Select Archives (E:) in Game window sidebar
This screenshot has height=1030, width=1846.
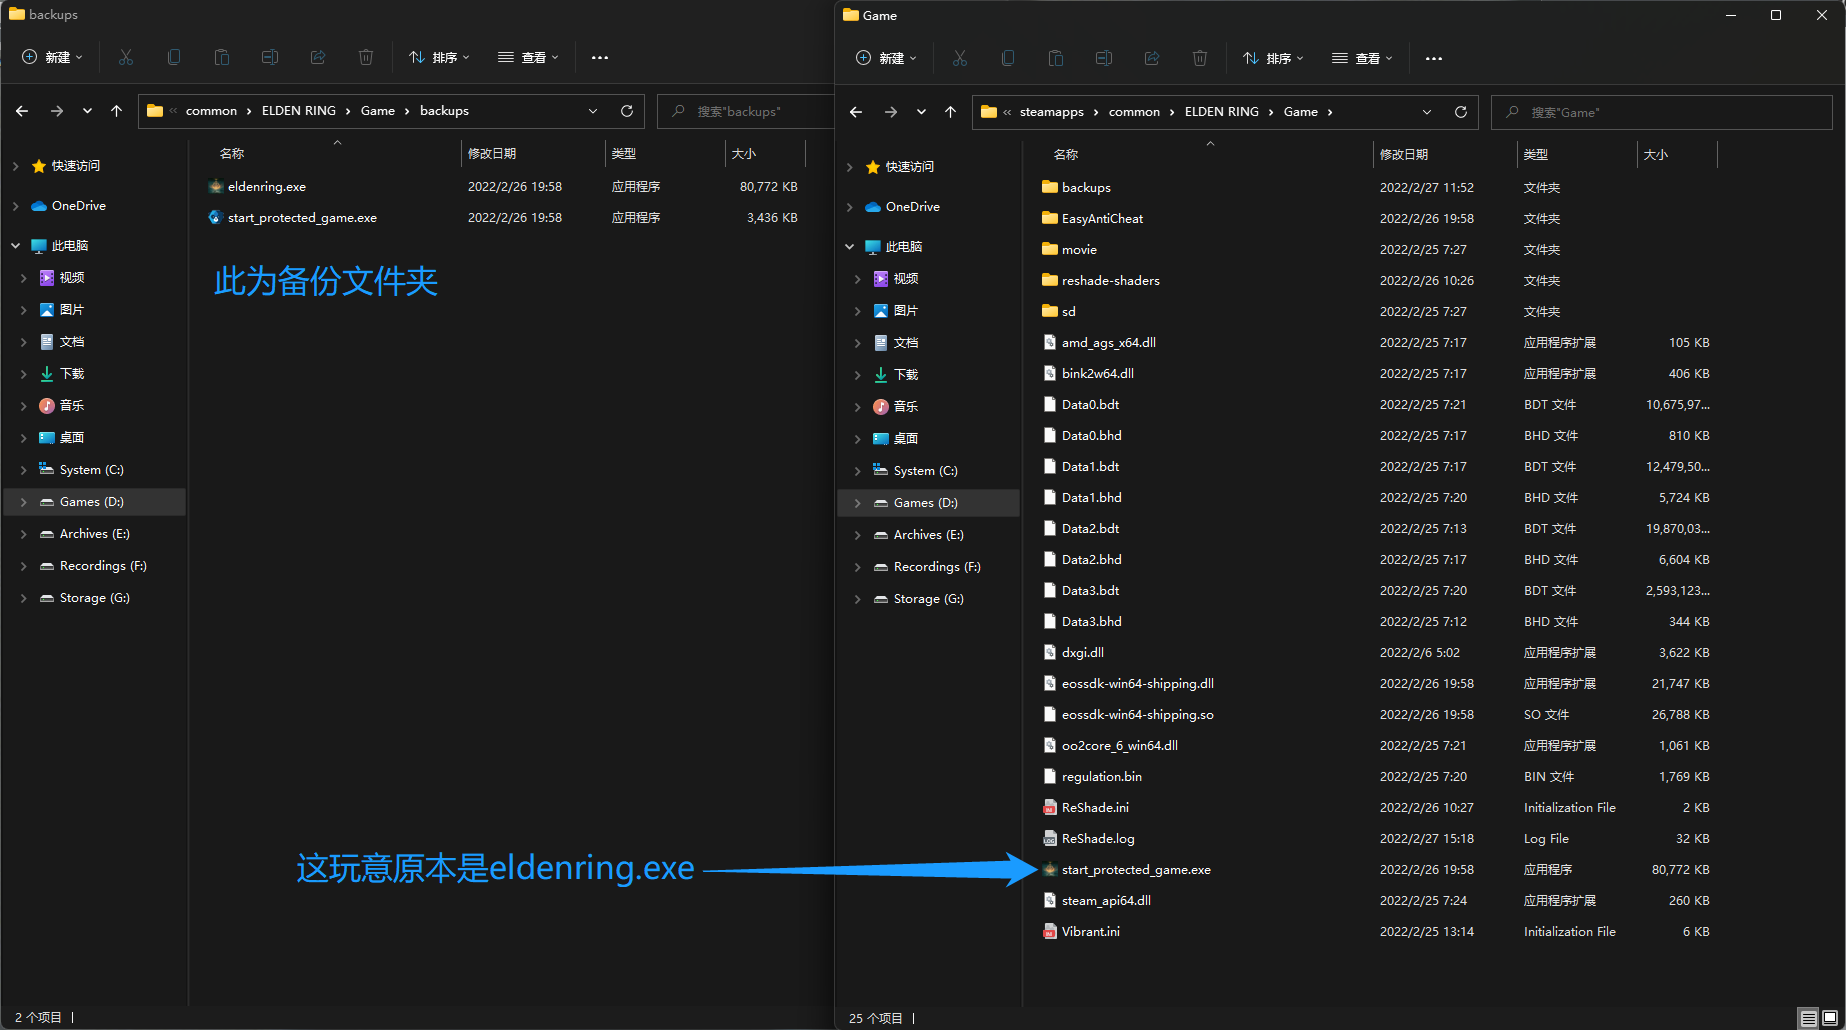928,535
